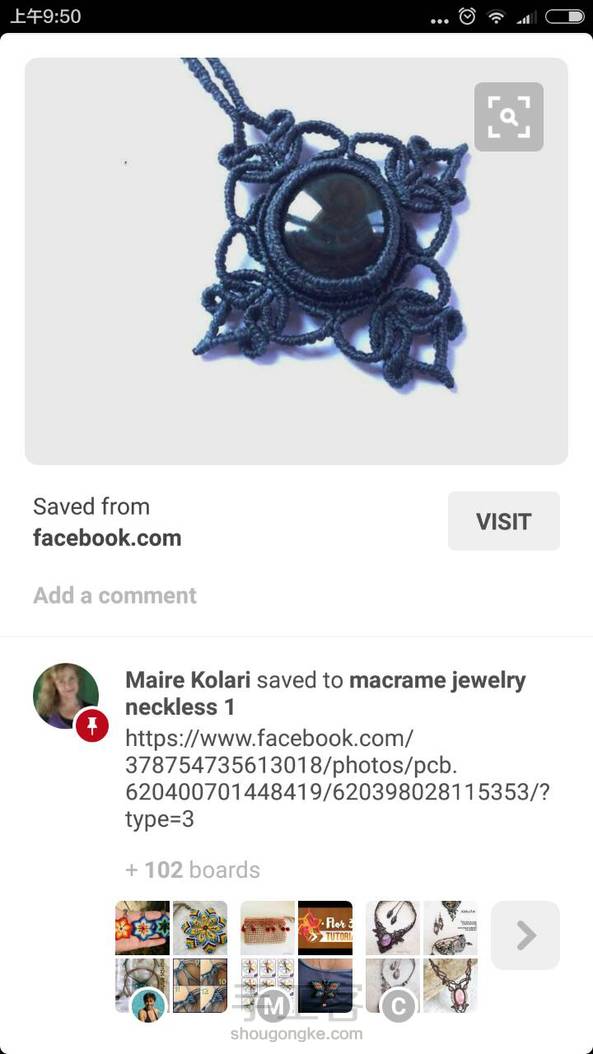Show the + 102 boards list
Image resolution: width=593 pixels, height=1054 pixels.
(x=192, y=870)
